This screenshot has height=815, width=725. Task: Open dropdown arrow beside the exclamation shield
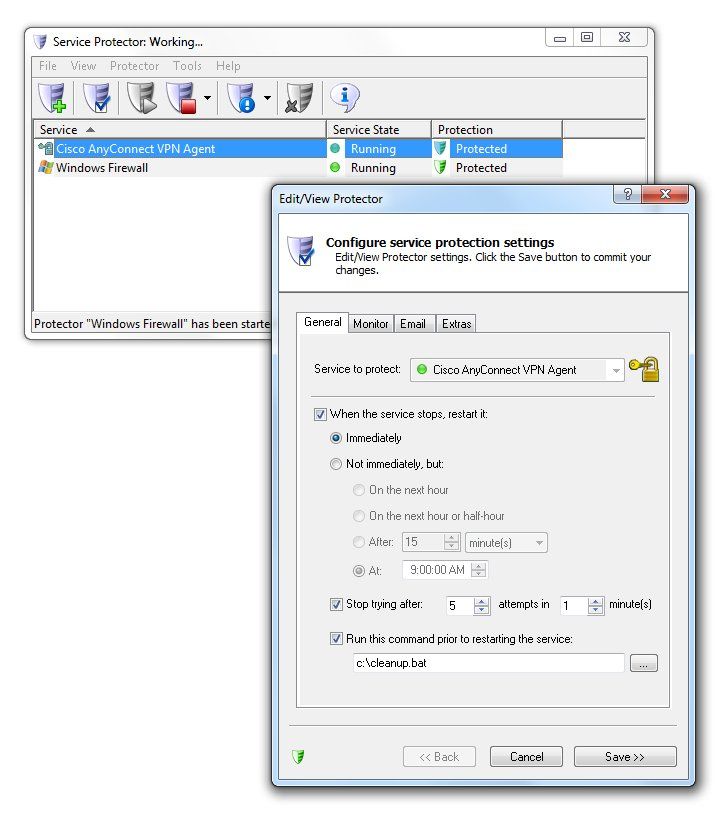tap(267, 99)
